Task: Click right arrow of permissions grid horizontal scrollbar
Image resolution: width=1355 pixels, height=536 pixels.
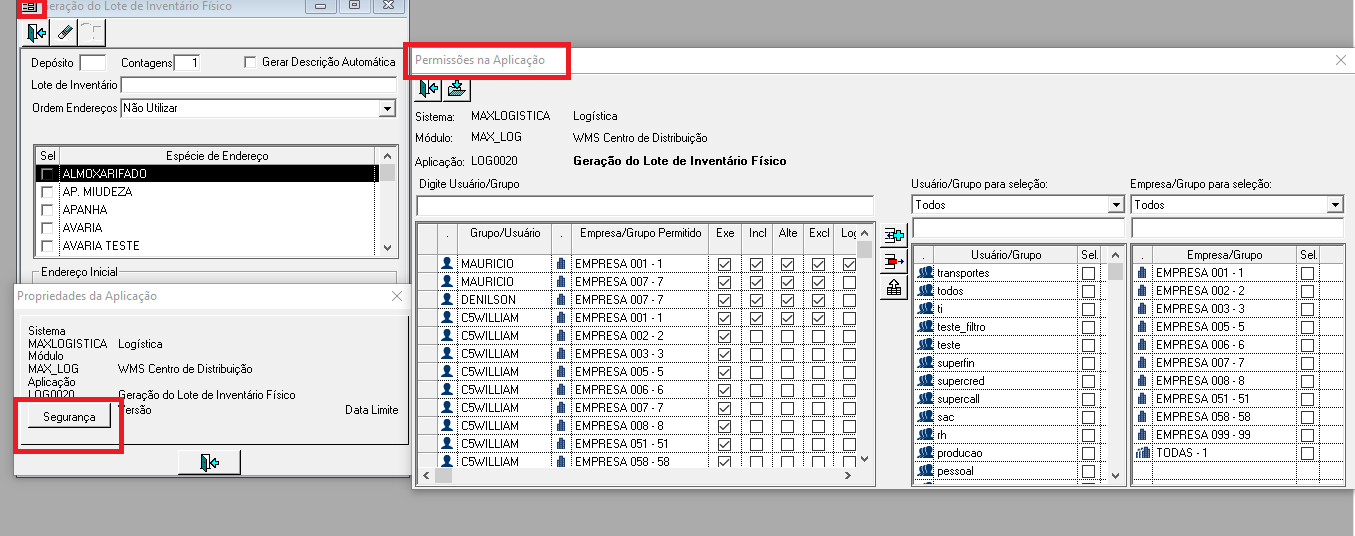Action: click(849, 477)
